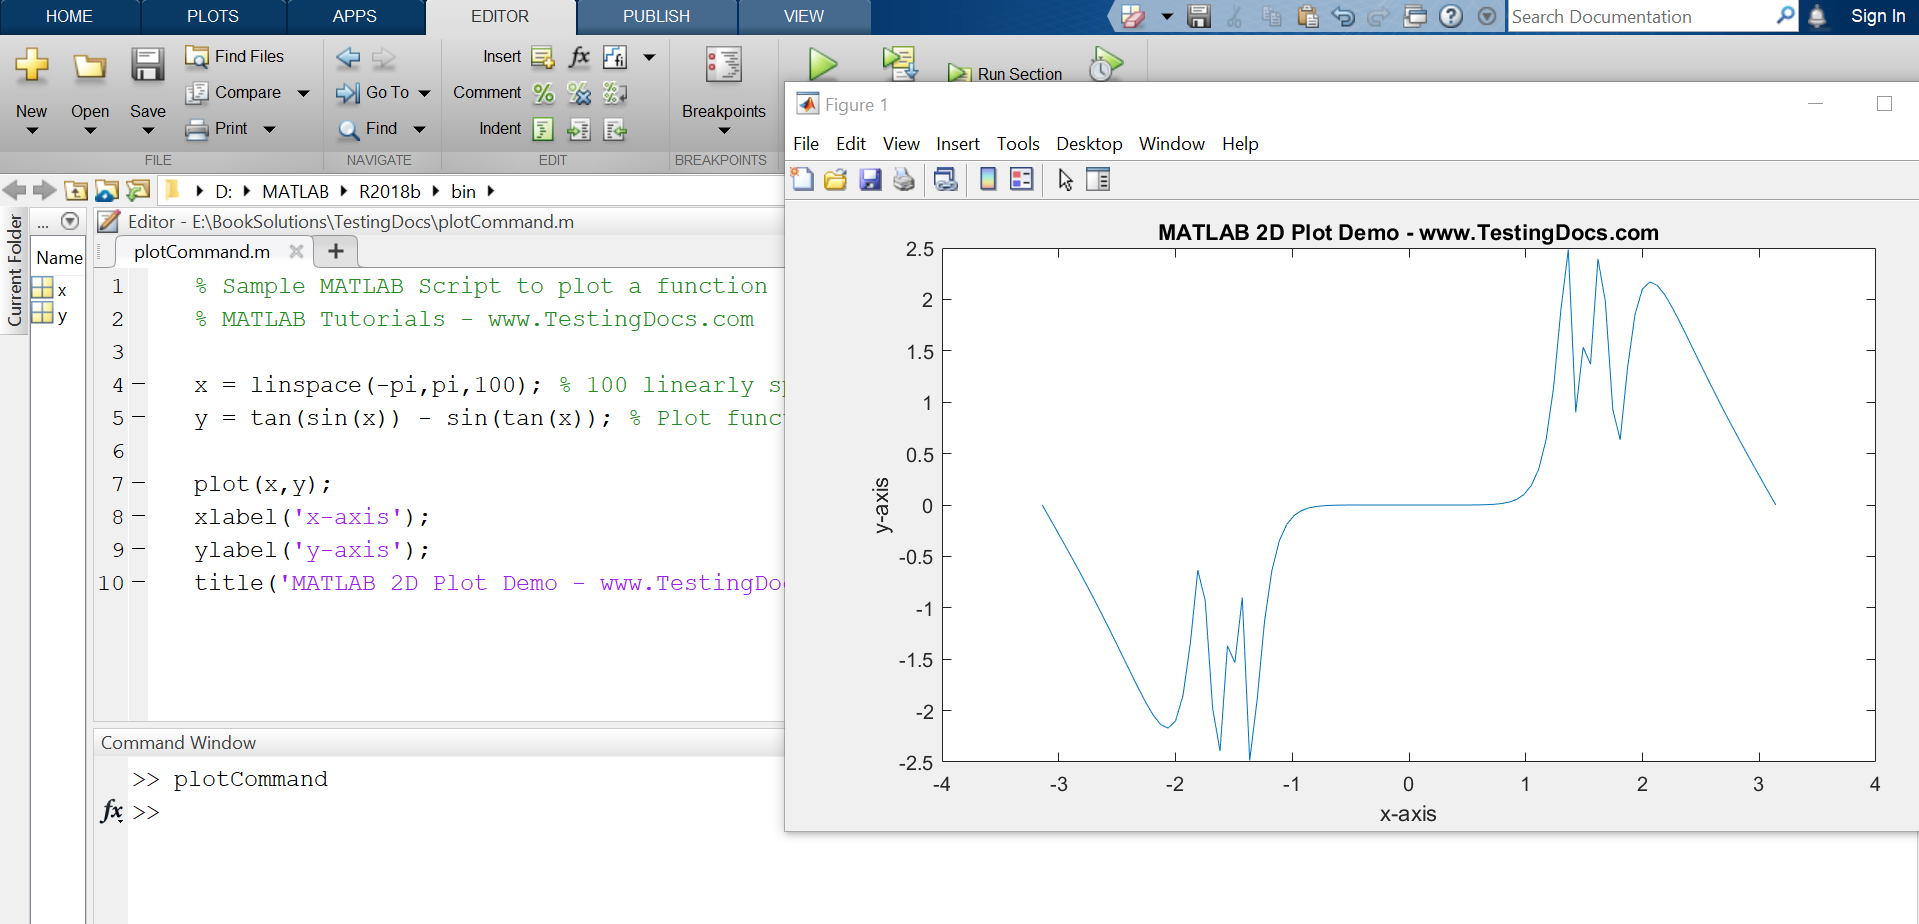This screenshot has width=1919, height=924.
Task: Expand the Compare dropdown arrow
Action: [x=303, y=93]
